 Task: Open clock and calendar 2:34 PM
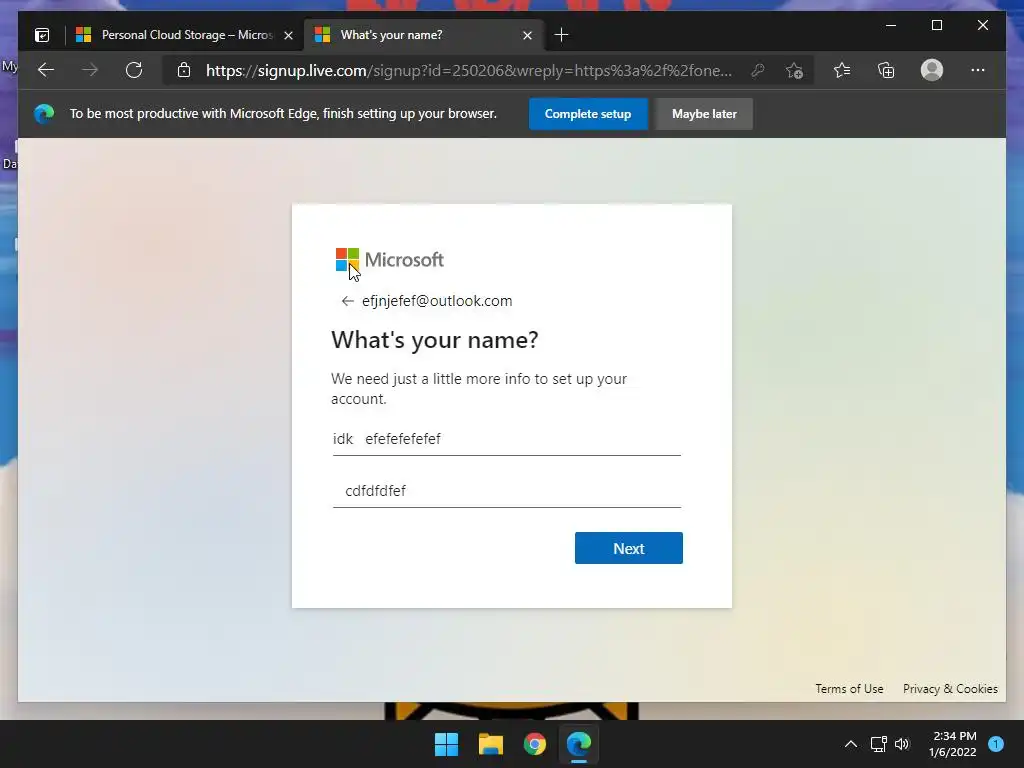[953, 744]
